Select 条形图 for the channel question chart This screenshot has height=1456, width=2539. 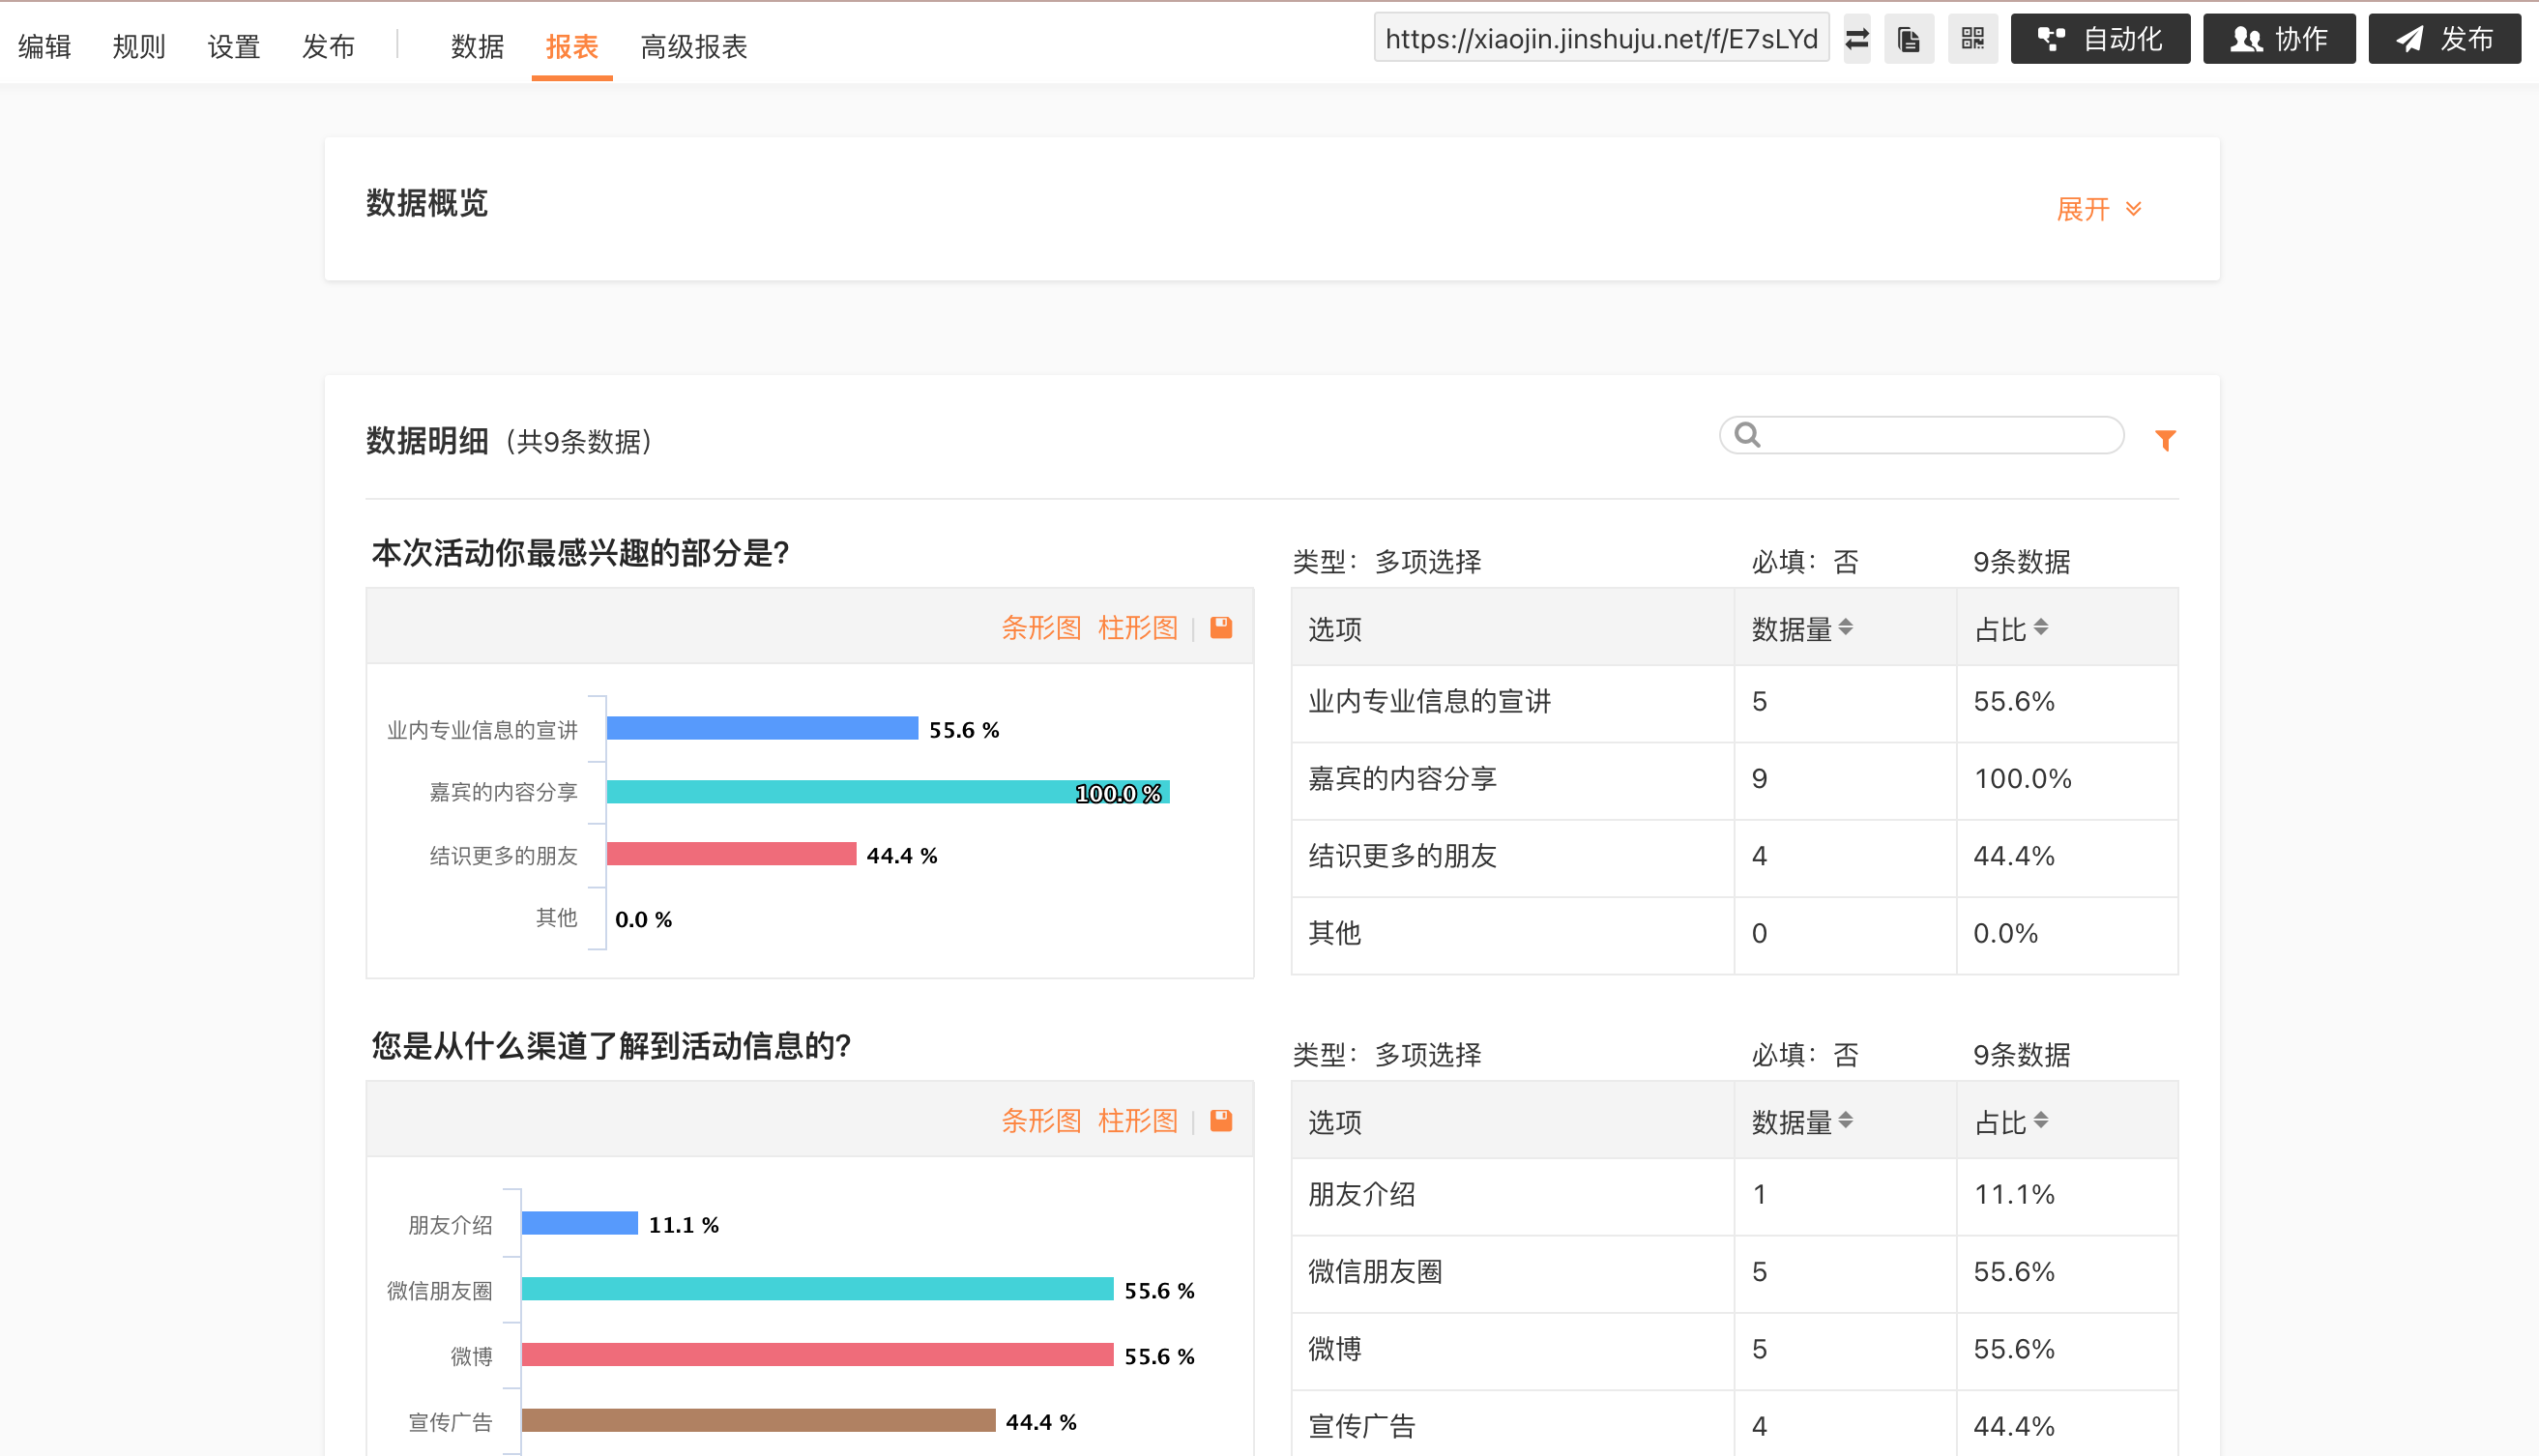pyautogui.click(x=1041, y=1121)
